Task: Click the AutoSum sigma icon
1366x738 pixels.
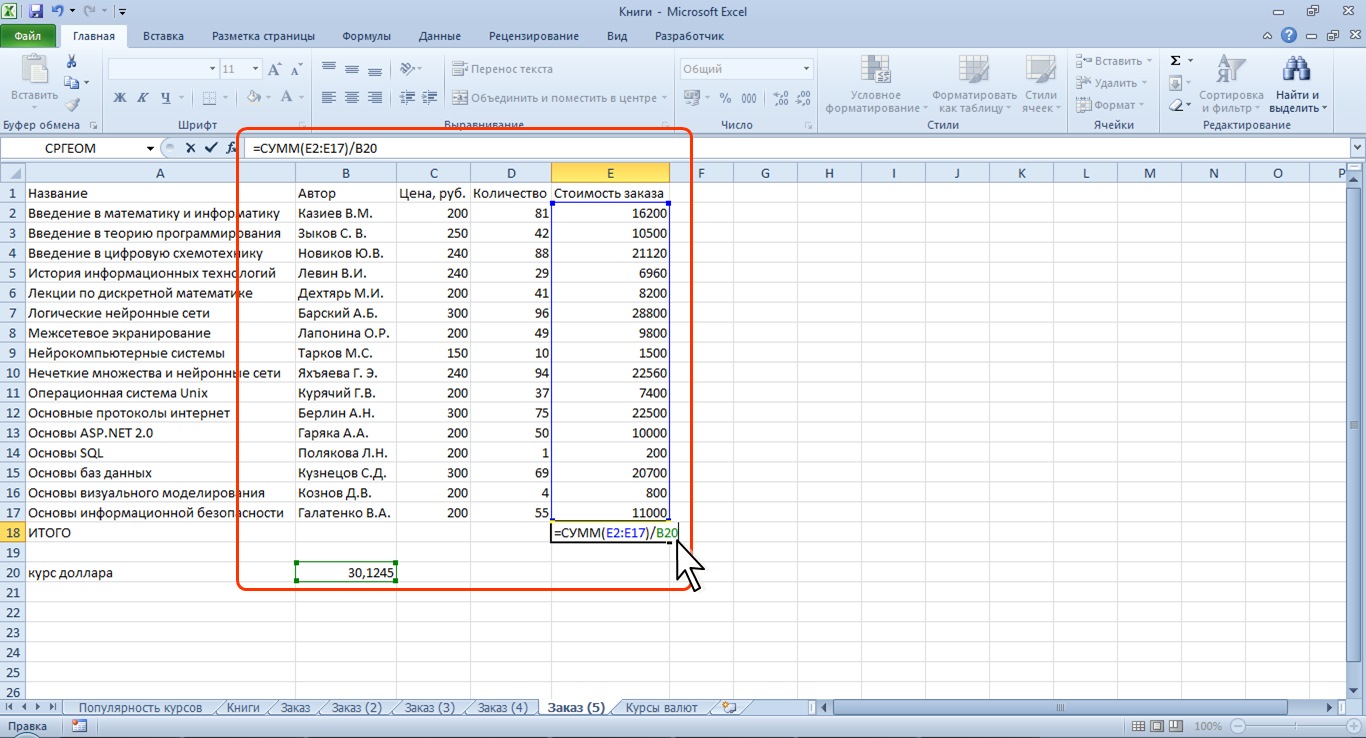Action: [x=1176, y=62]
